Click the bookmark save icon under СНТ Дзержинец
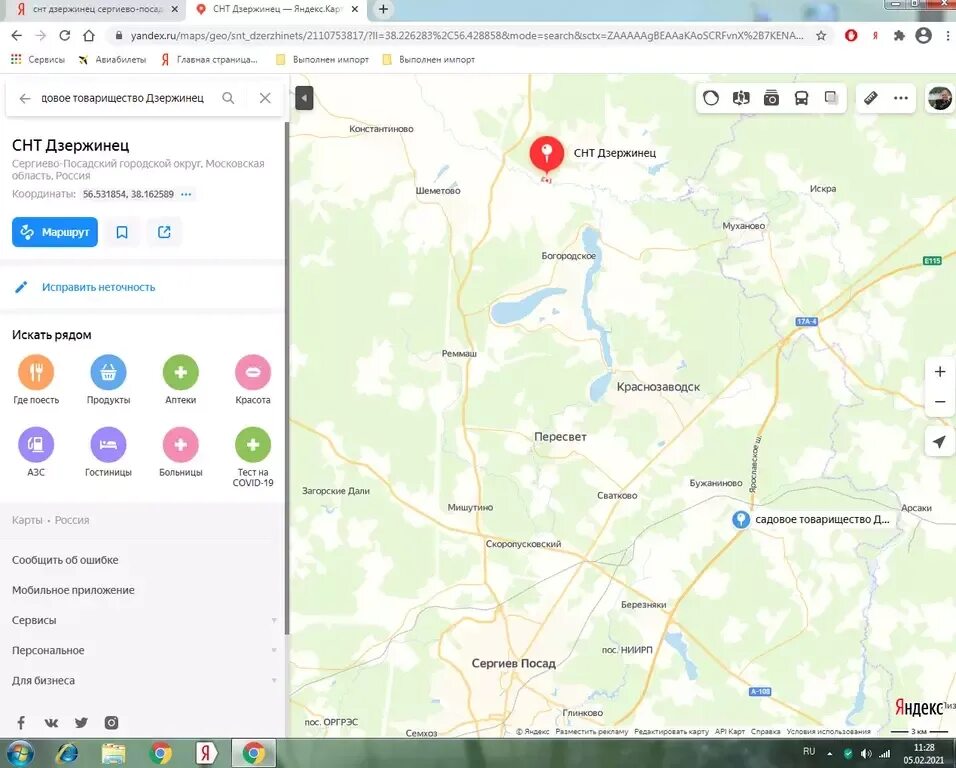956x768 pixels. [122, 231]
